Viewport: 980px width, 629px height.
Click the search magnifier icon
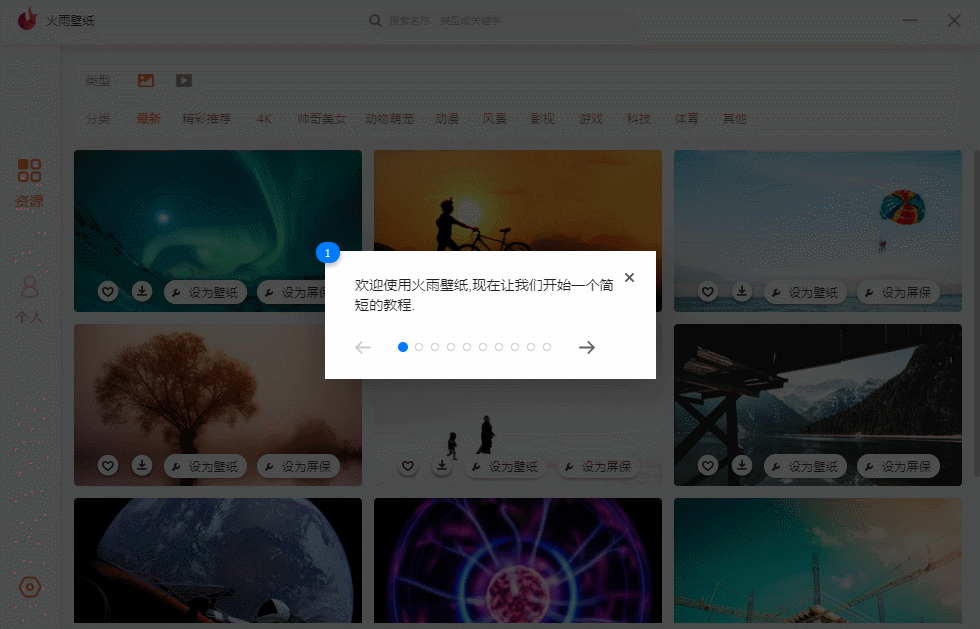375,21
